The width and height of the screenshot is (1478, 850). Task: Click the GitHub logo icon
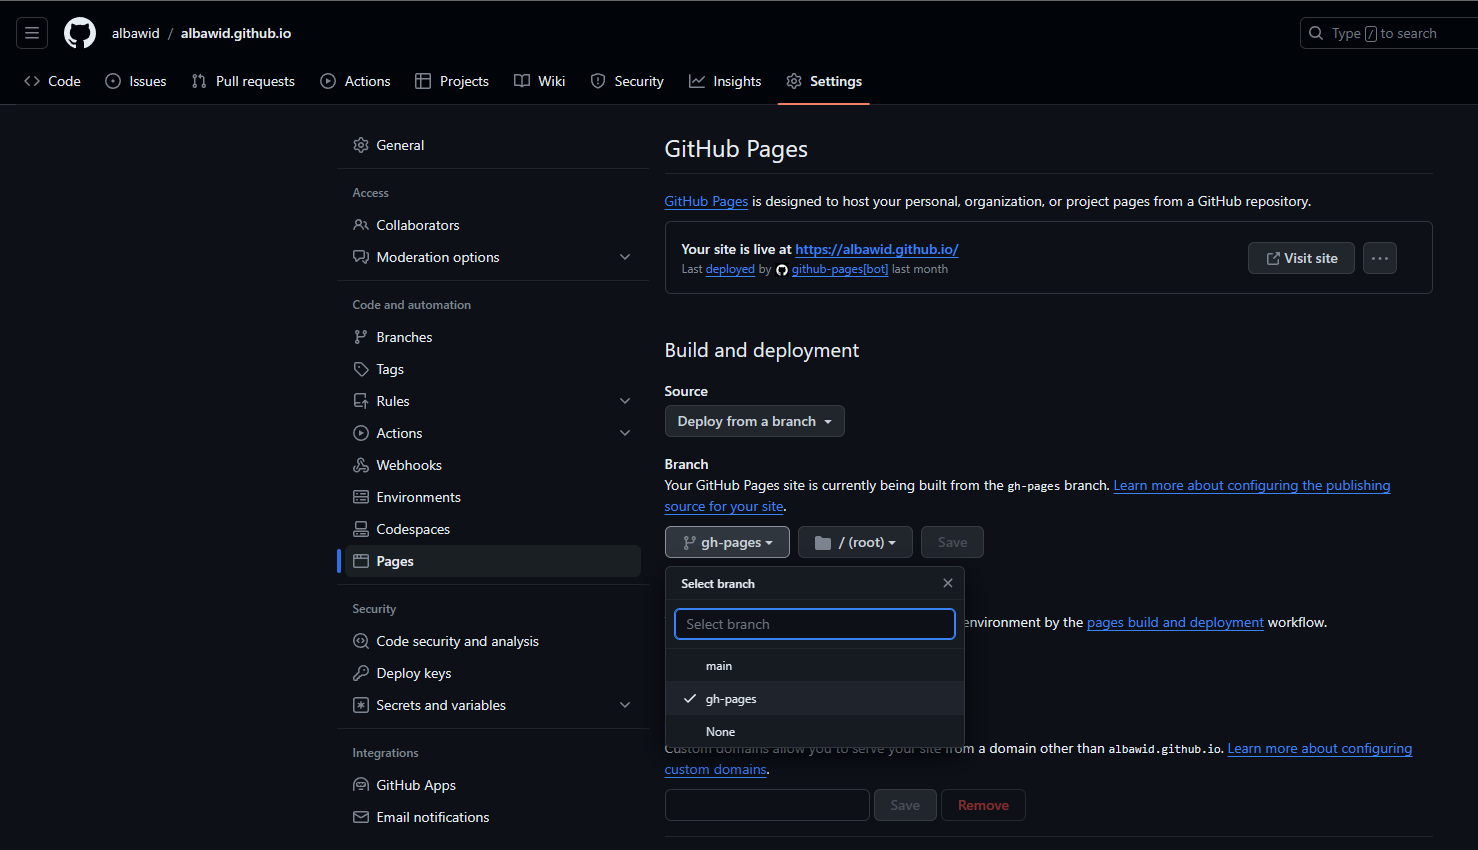[80, 33]
